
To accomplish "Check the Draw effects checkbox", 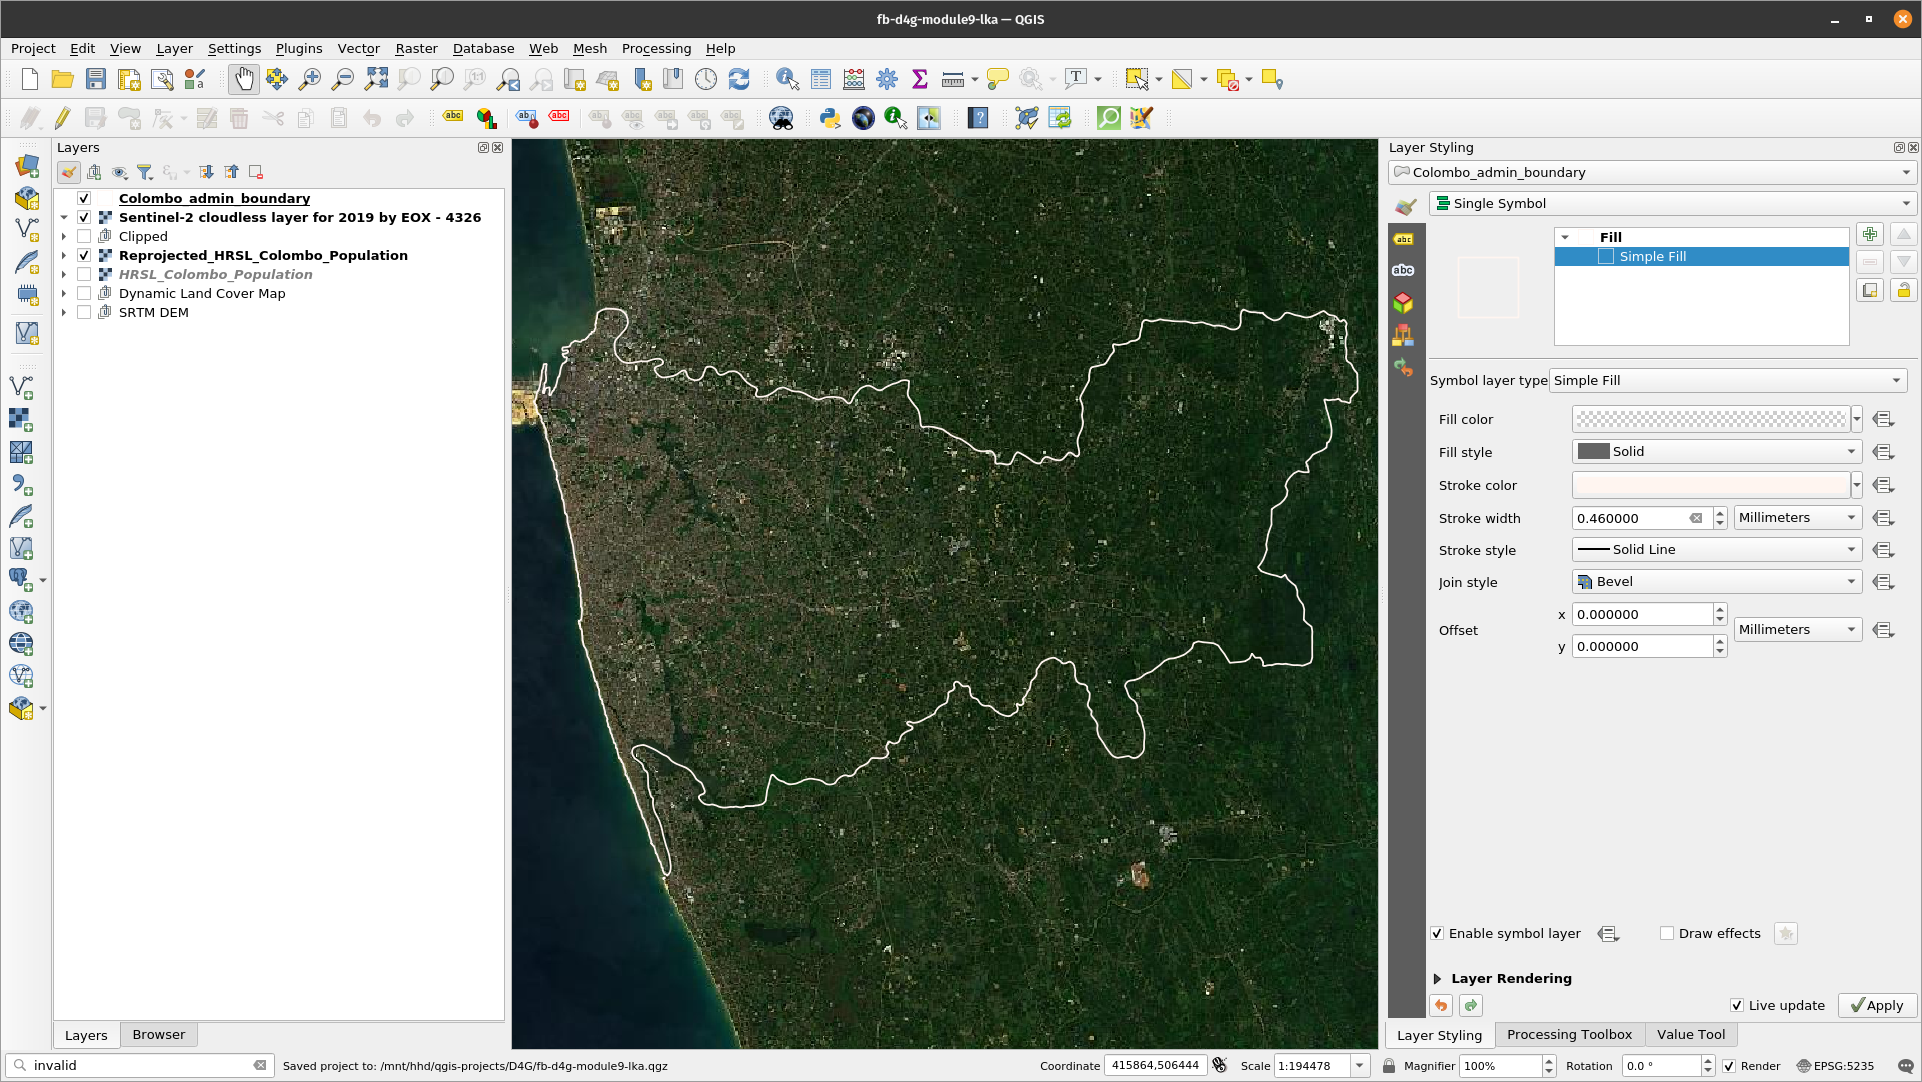I will click(1667, 934).
